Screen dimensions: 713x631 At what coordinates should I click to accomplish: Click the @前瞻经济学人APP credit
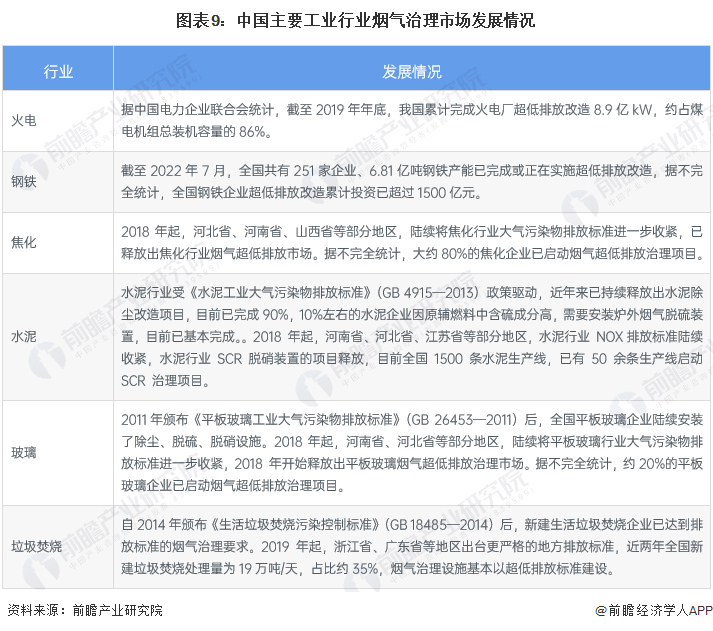pos(654,610)
